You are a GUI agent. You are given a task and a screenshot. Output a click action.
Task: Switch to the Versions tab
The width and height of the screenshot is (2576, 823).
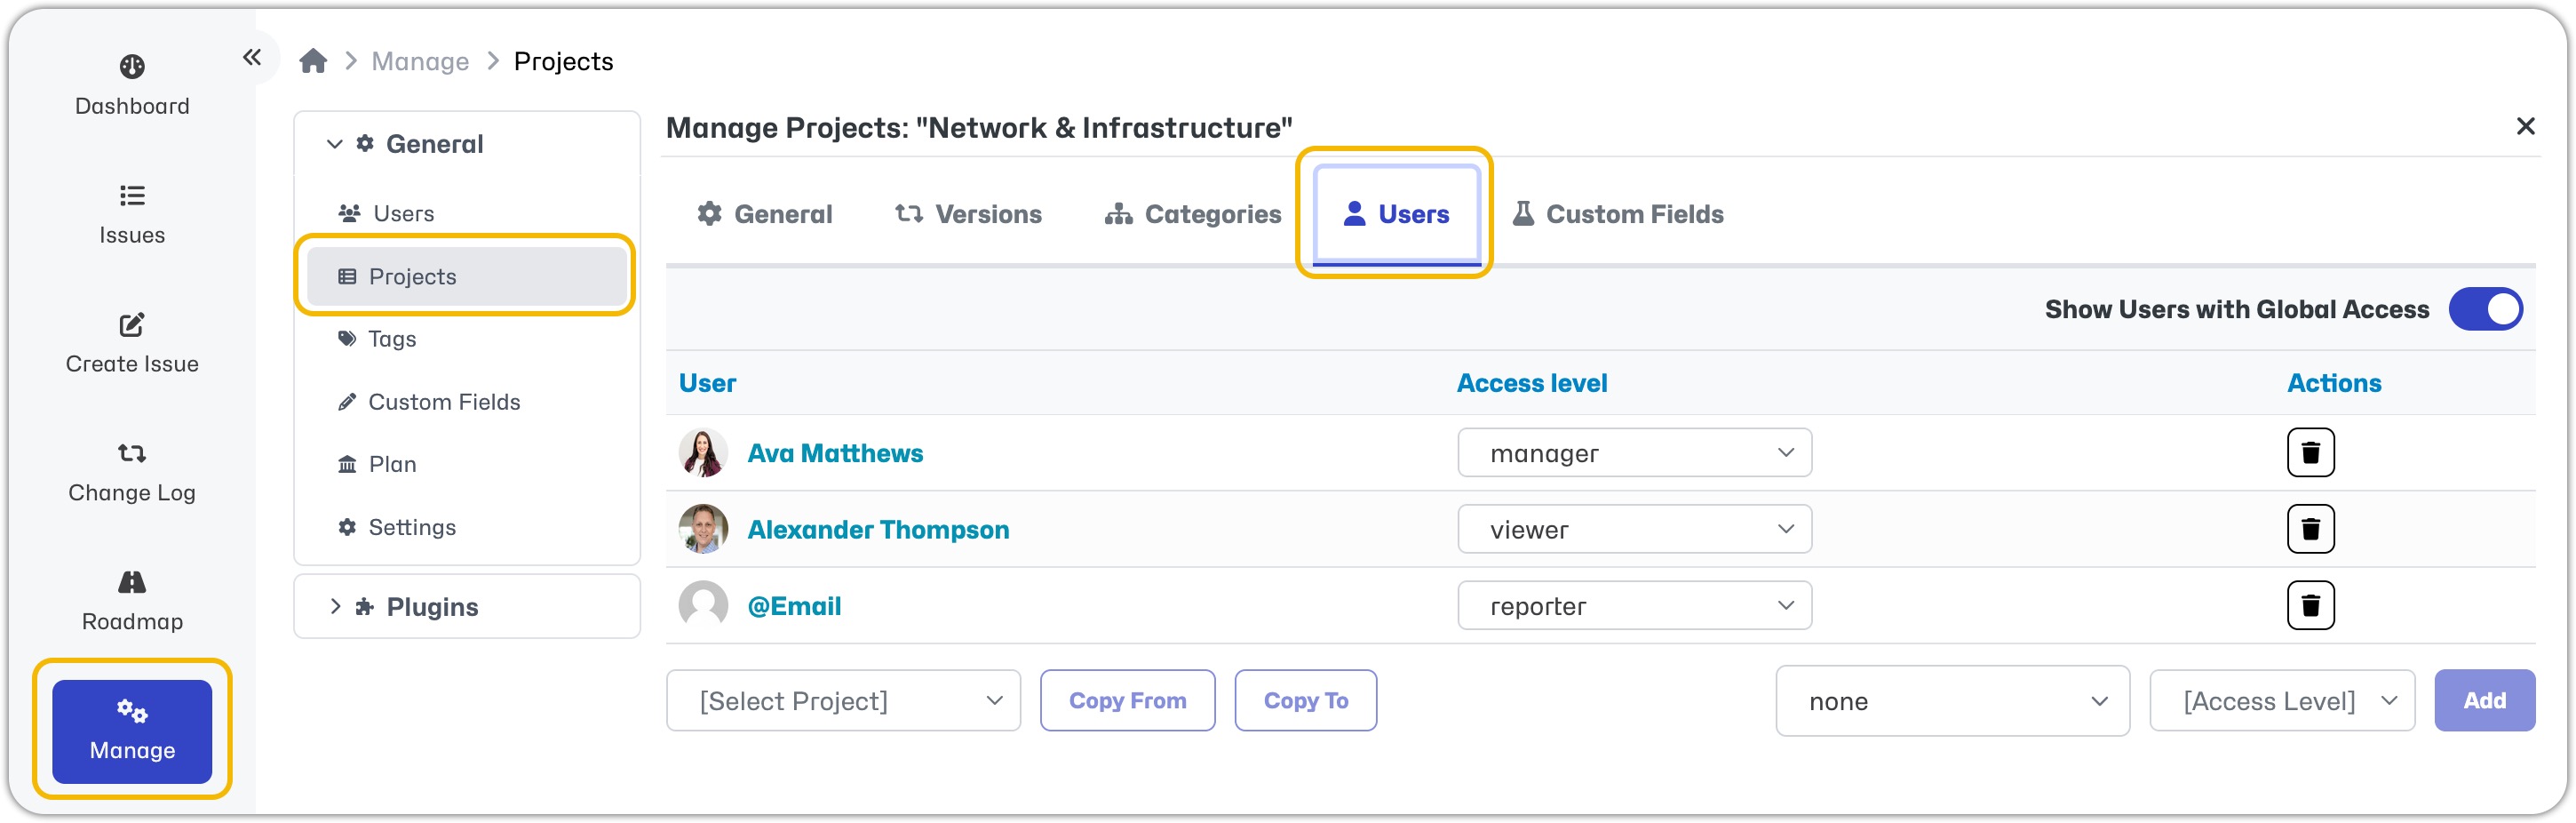(968, 214)
